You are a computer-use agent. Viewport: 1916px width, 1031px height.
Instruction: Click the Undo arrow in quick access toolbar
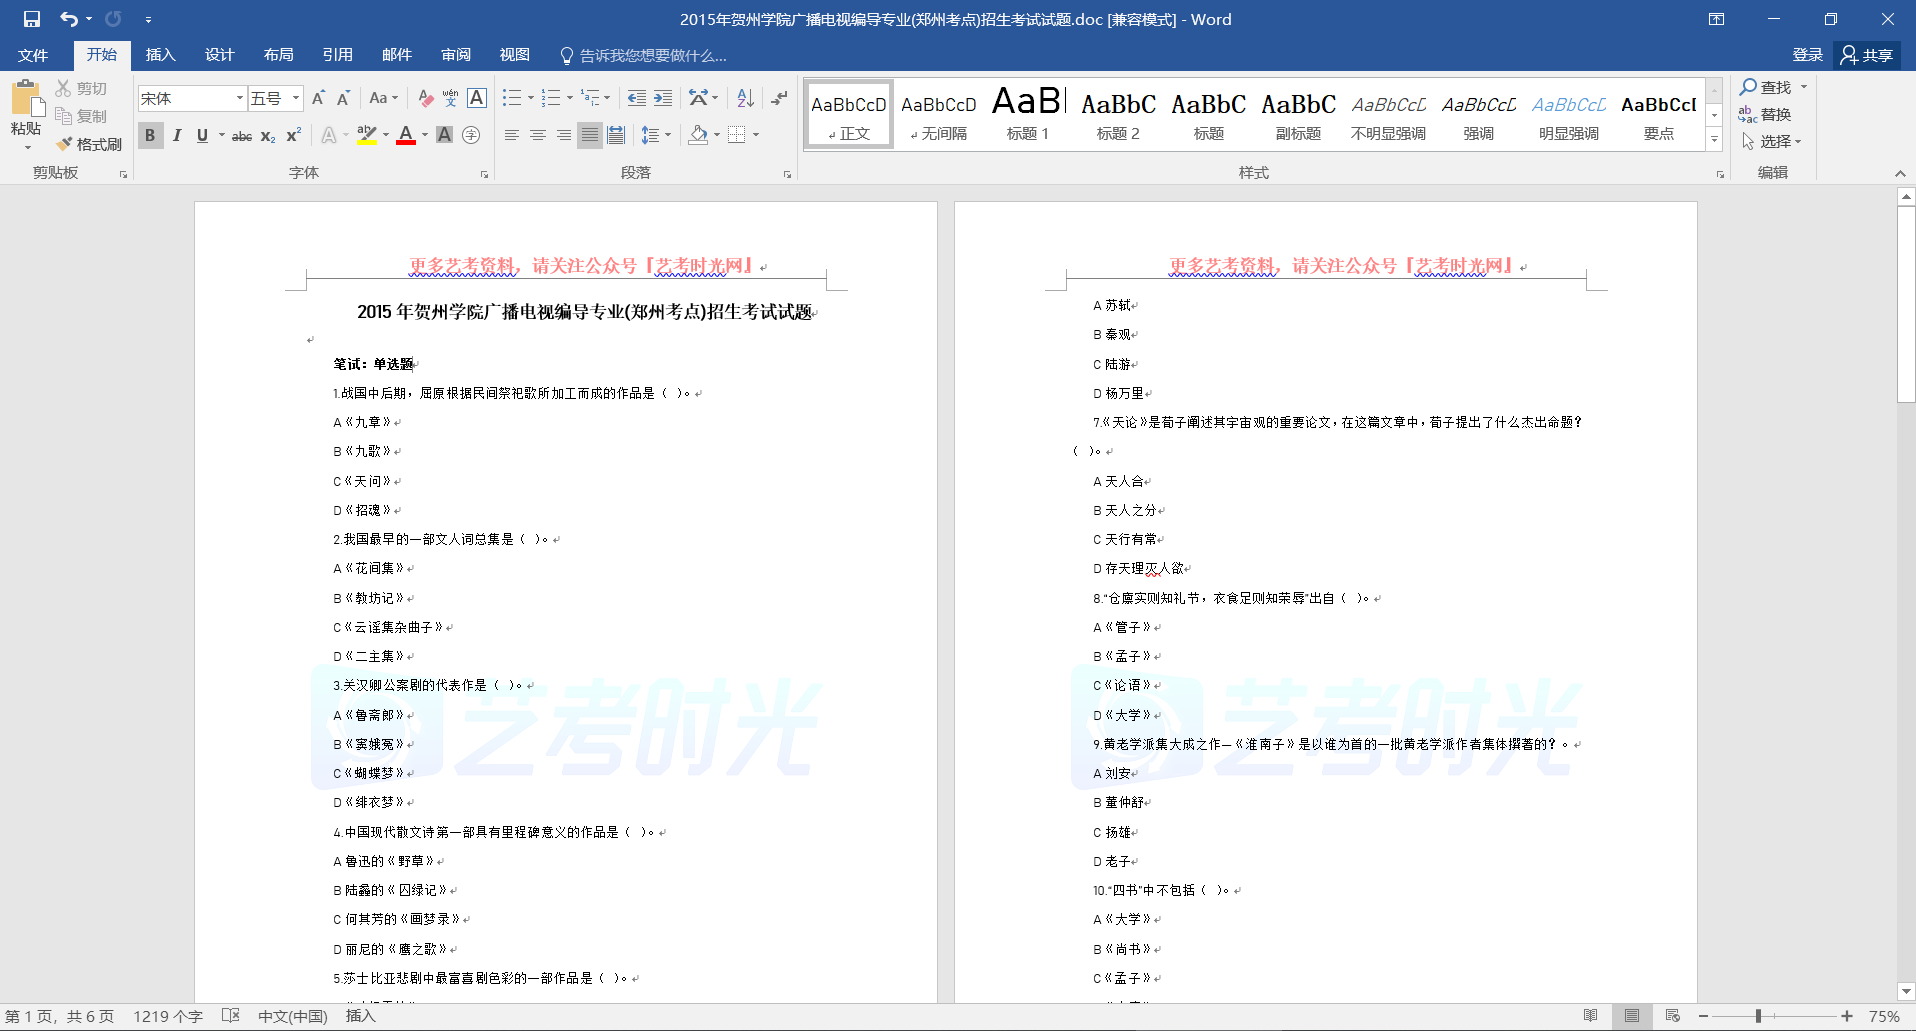point(68,19)
